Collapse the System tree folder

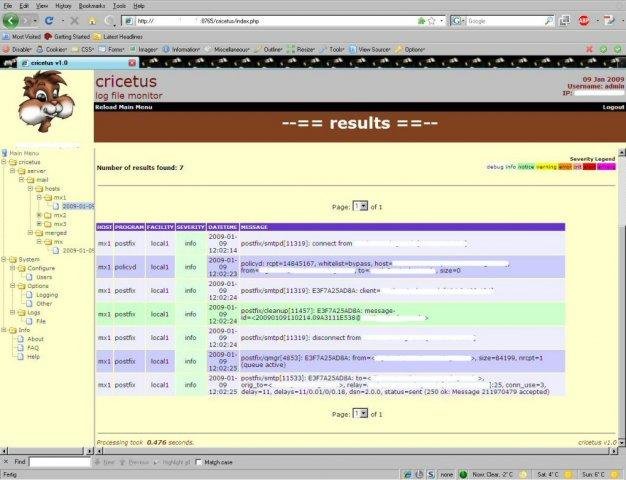coord(4,260)
